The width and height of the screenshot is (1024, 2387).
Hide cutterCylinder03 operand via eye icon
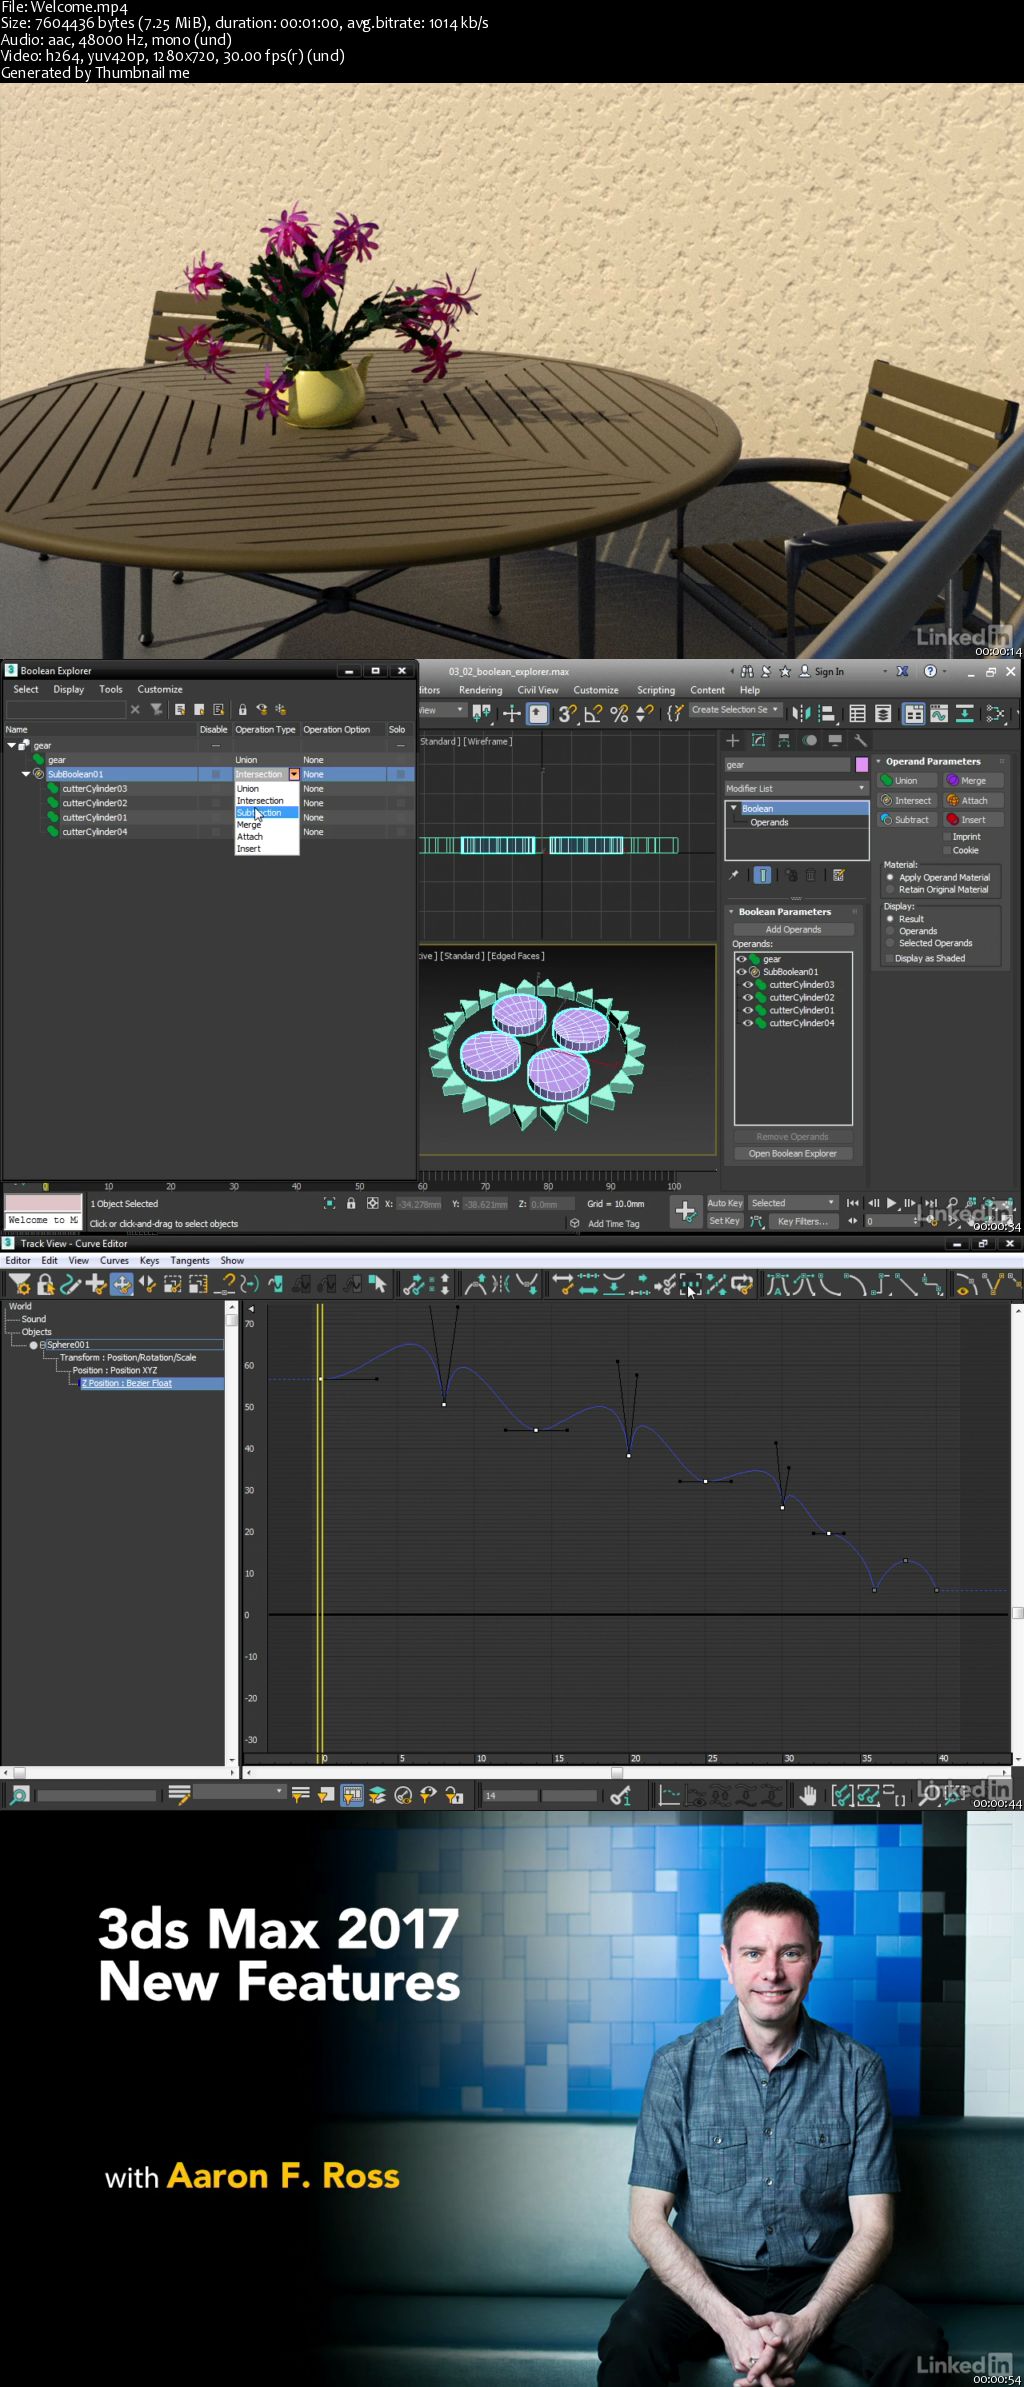coord(747,984)
